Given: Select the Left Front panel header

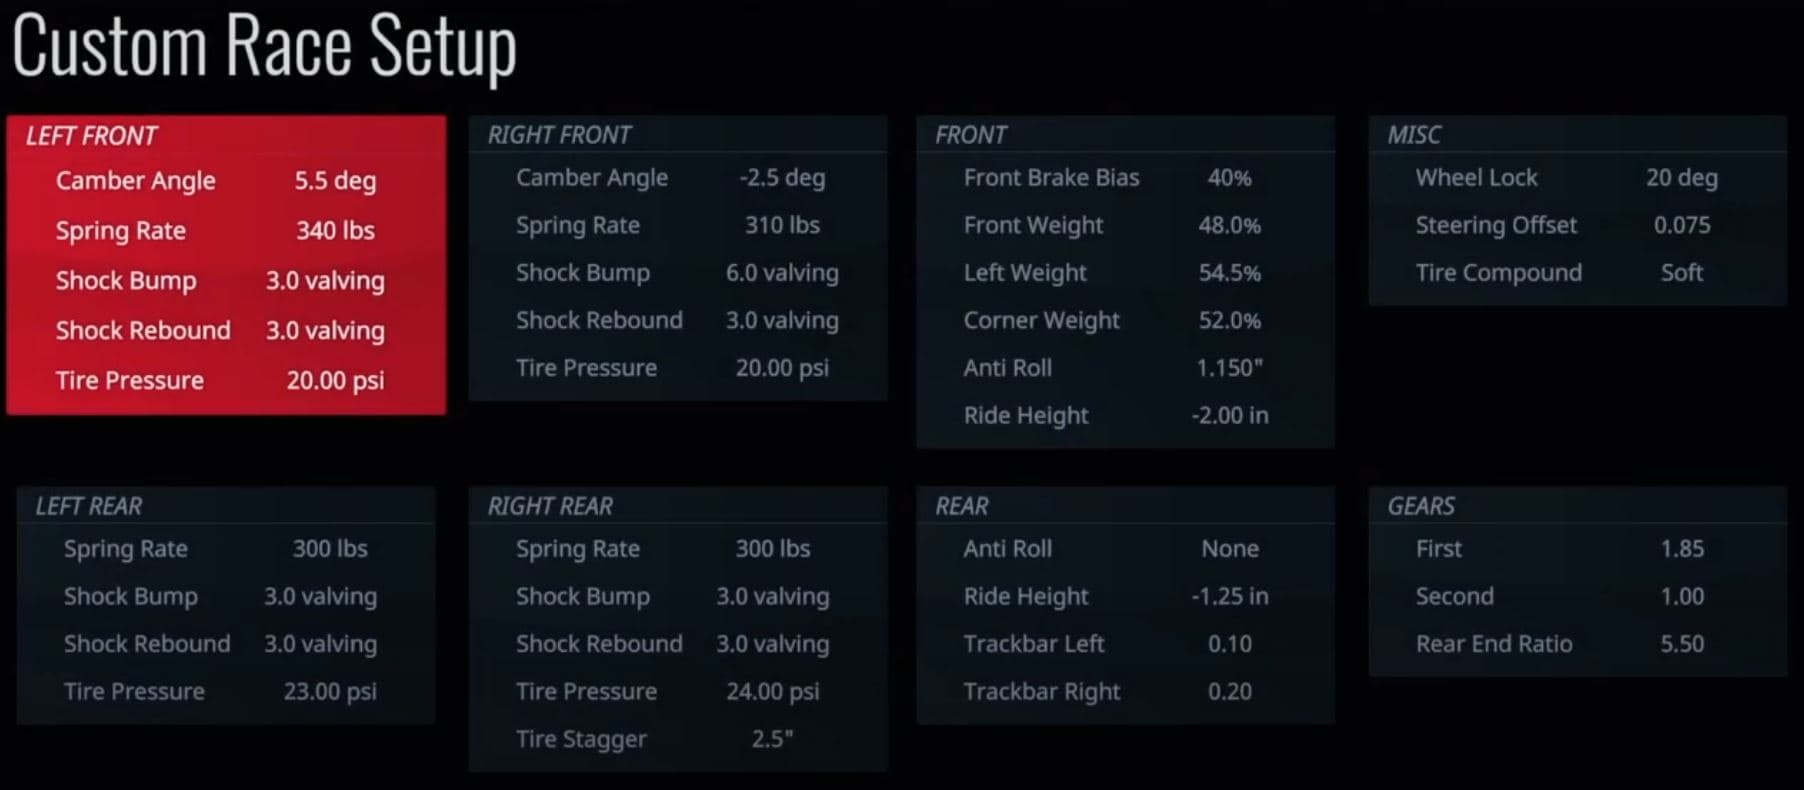Looking at the screenshot, I should [x=92, y=136].
